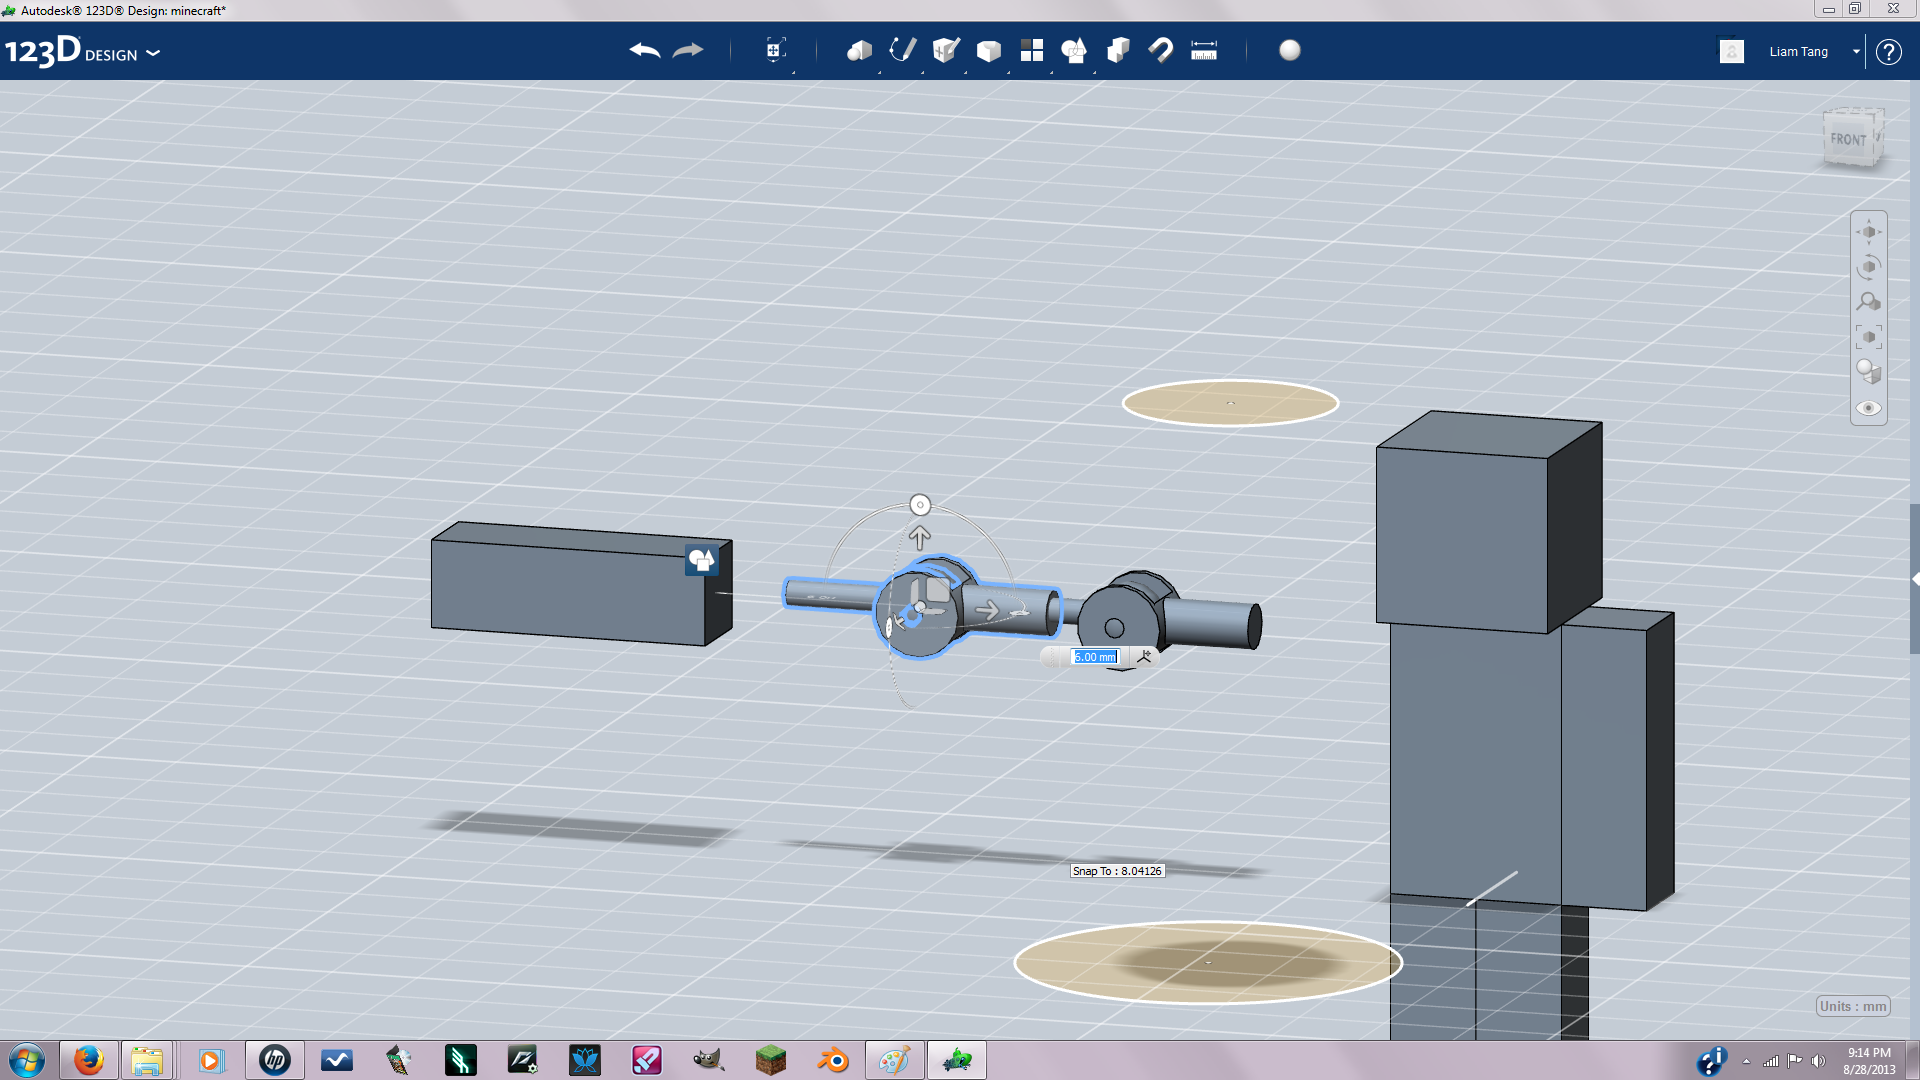Click the snap icon beside the distance field
1920x1080 pixels.
[x=1145, y=656]
